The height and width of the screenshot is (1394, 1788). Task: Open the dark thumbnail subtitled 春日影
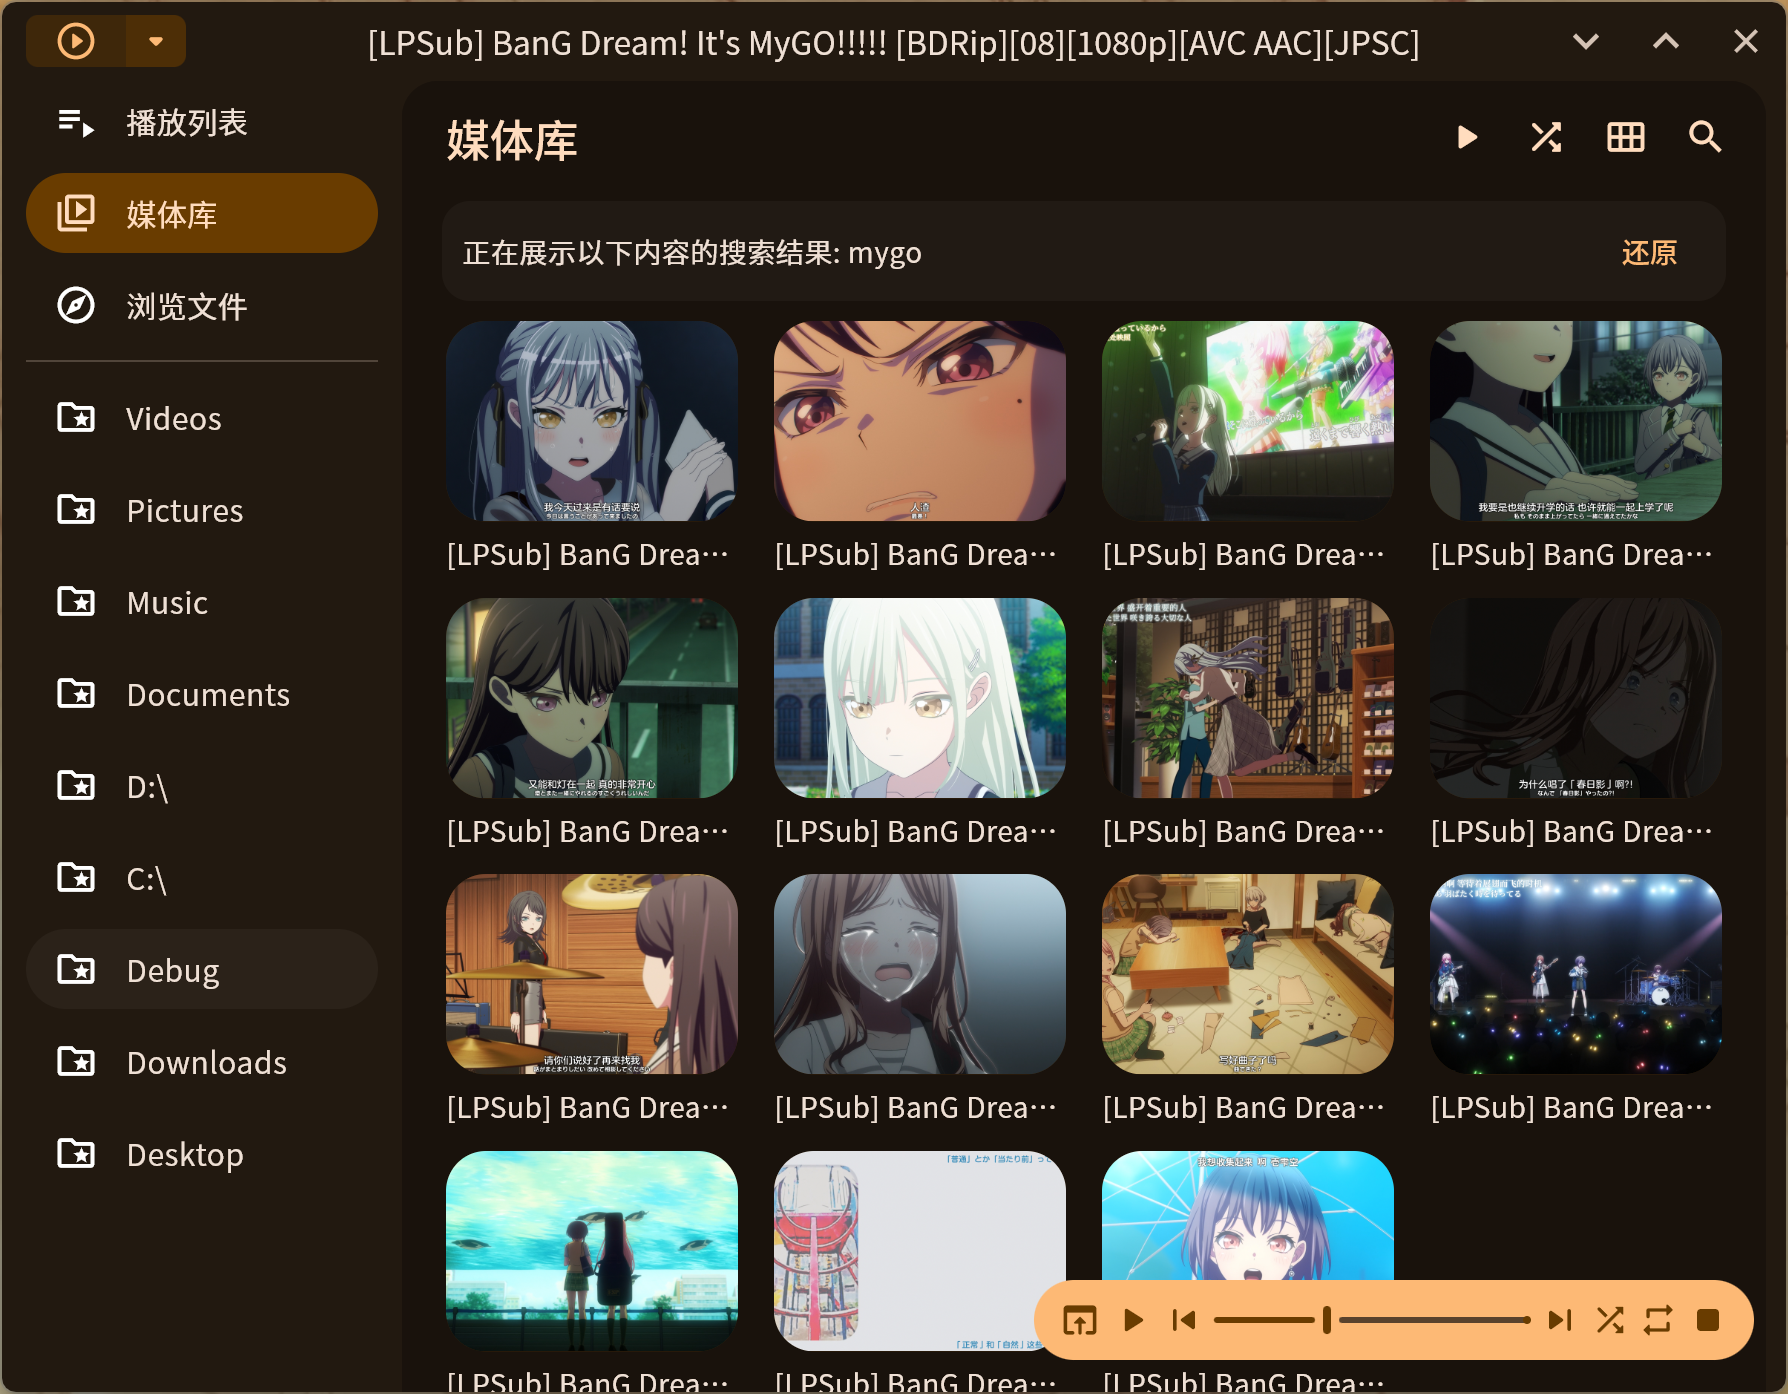1576,698
